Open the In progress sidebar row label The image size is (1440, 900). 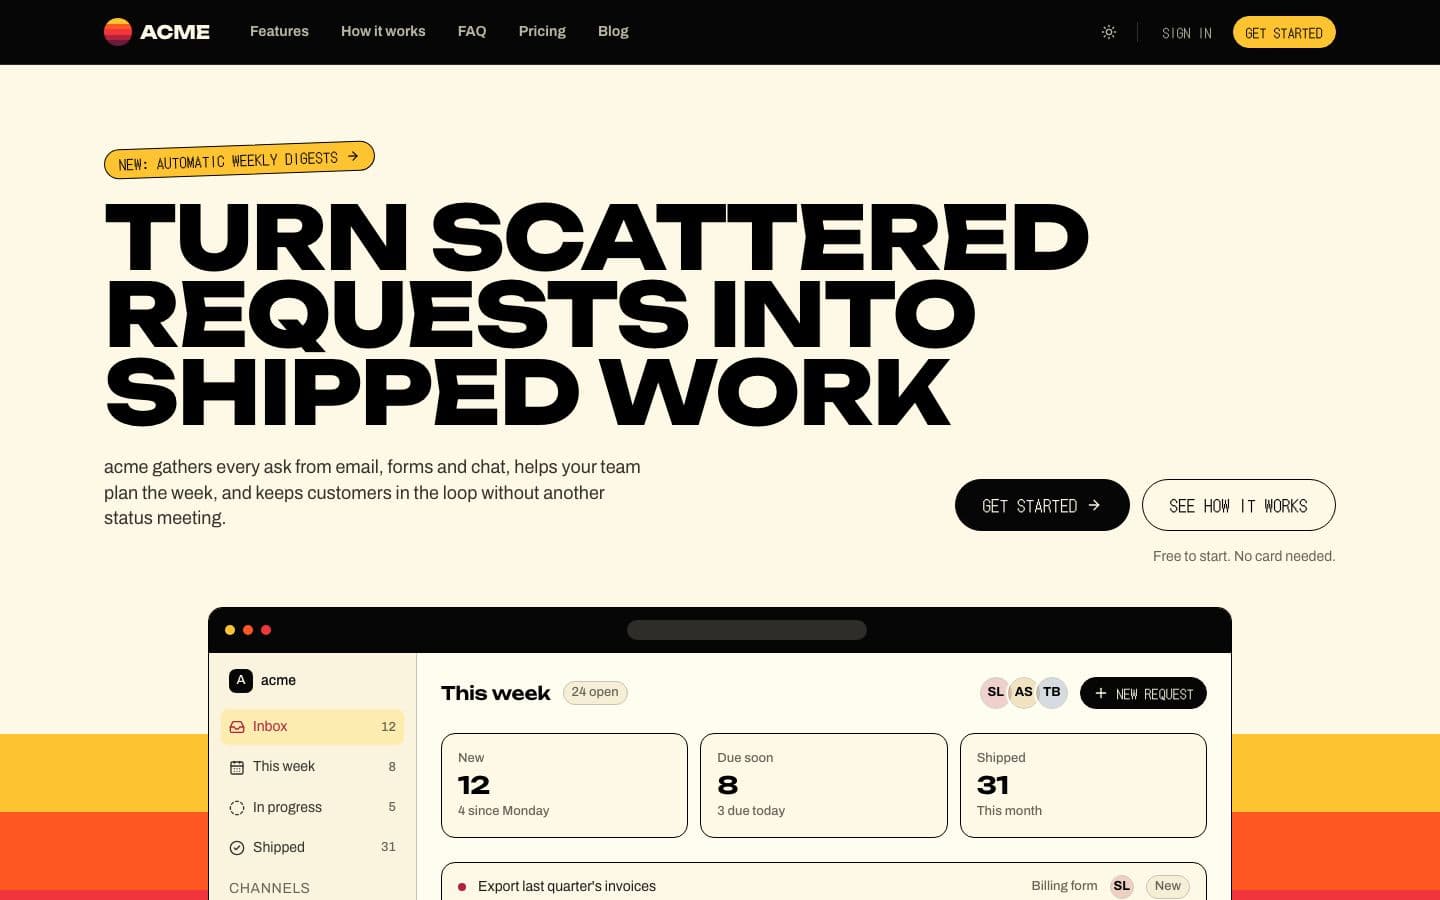coord(287,807)
